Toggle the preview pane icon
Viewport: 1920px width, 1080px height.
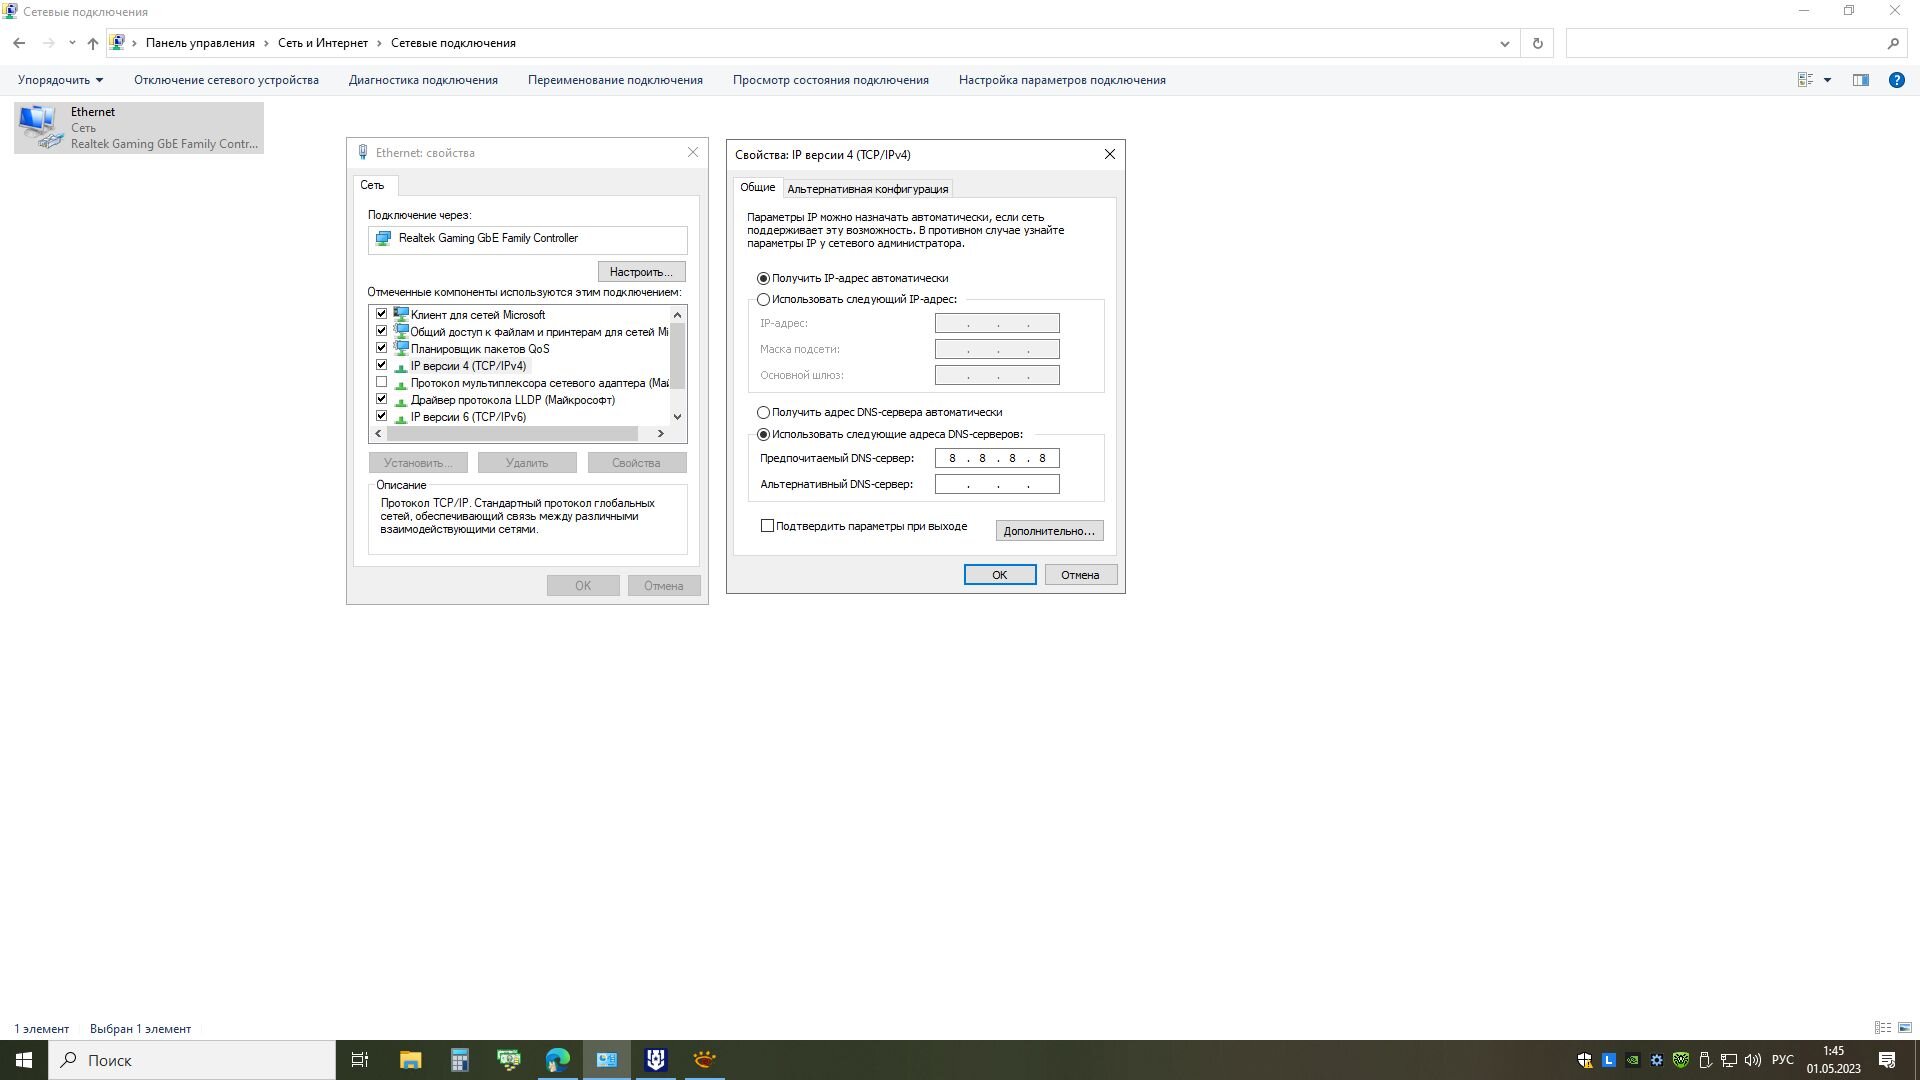click(1860, 80)
